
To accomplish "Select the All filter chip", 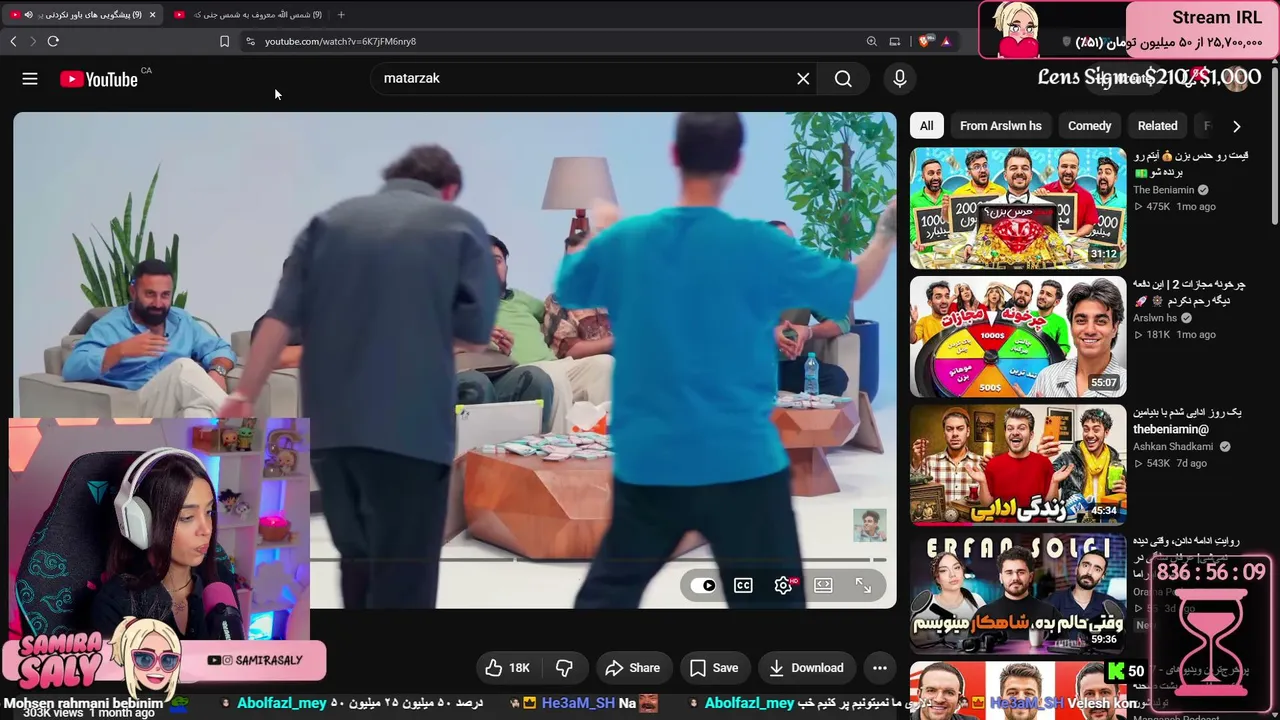I will click(x=927, y=126).
